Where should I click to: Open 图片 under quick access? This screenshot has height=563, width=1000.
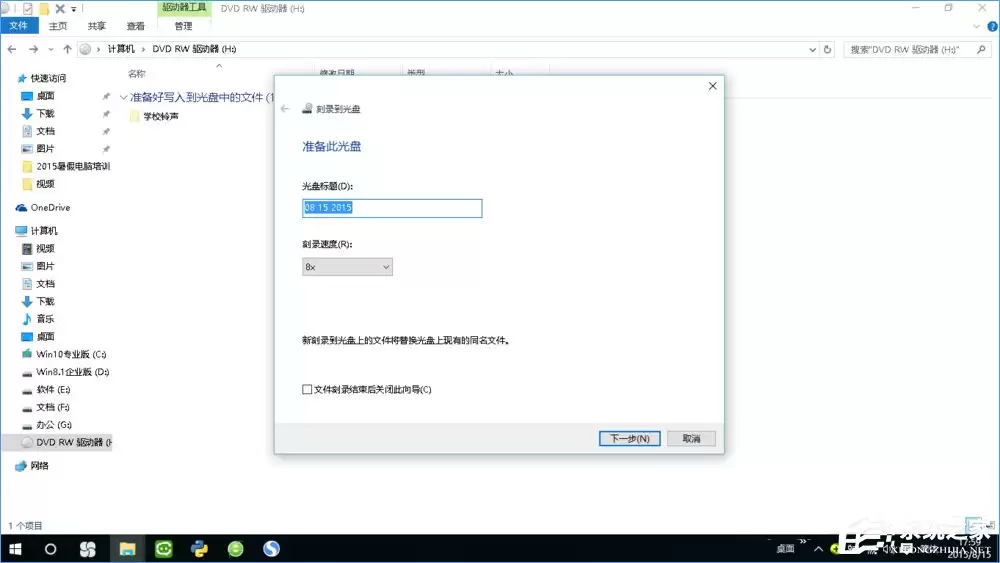(45, 149)
